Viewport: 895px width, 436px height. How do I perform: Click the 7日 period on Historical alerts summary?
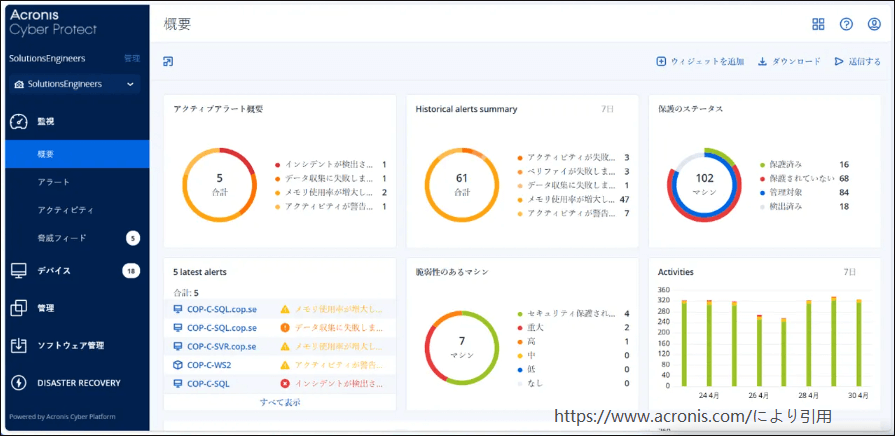(x=607, y=110)
